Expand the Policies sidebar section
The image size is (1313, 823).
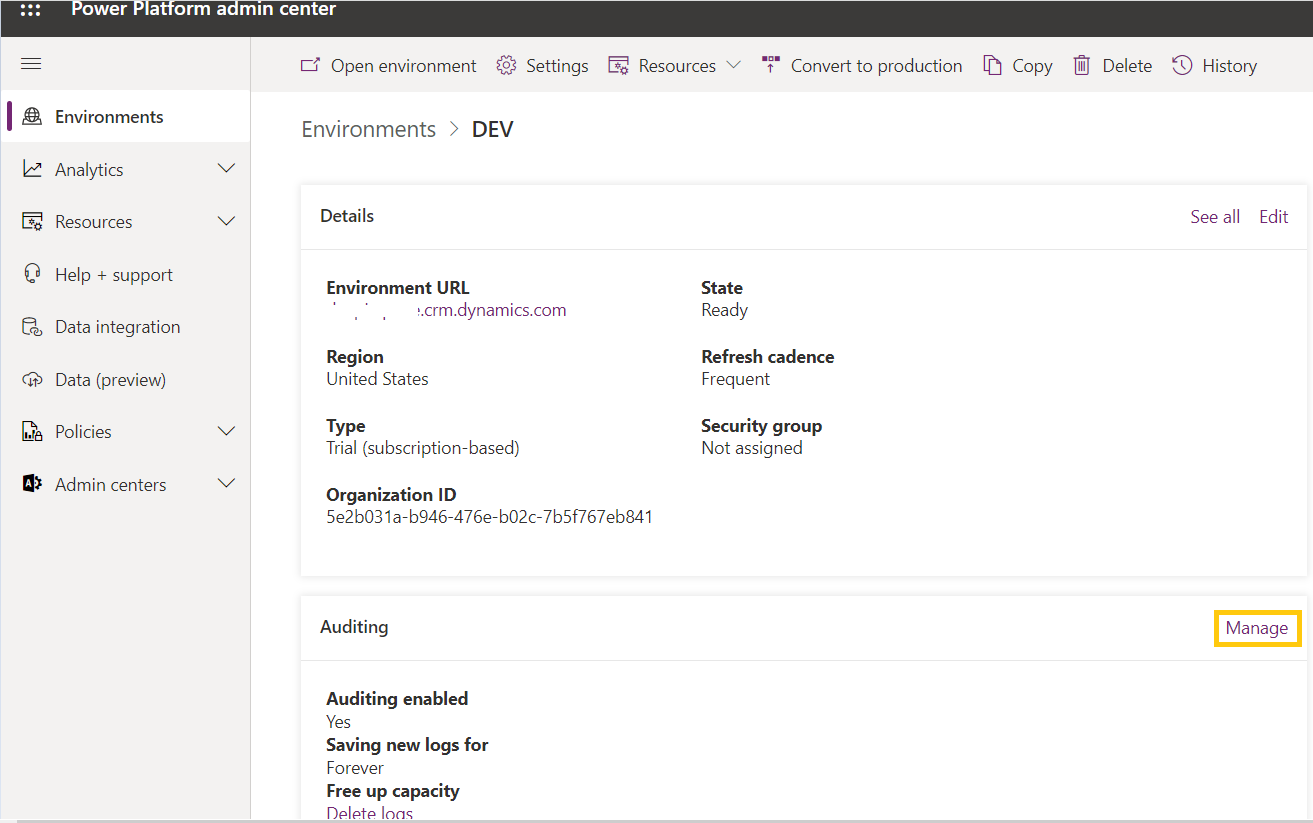pos(226,431)
